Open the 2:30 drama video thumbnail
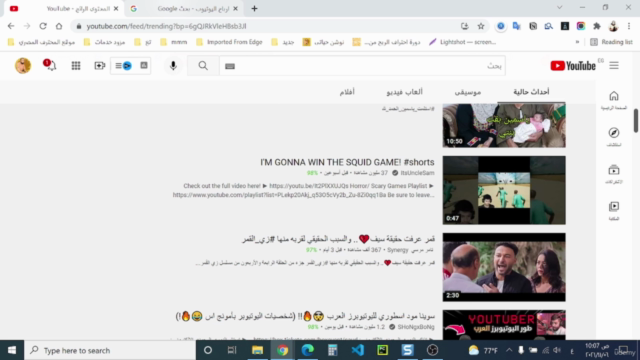This screenshot has height=360, width=640. (504, 267)
